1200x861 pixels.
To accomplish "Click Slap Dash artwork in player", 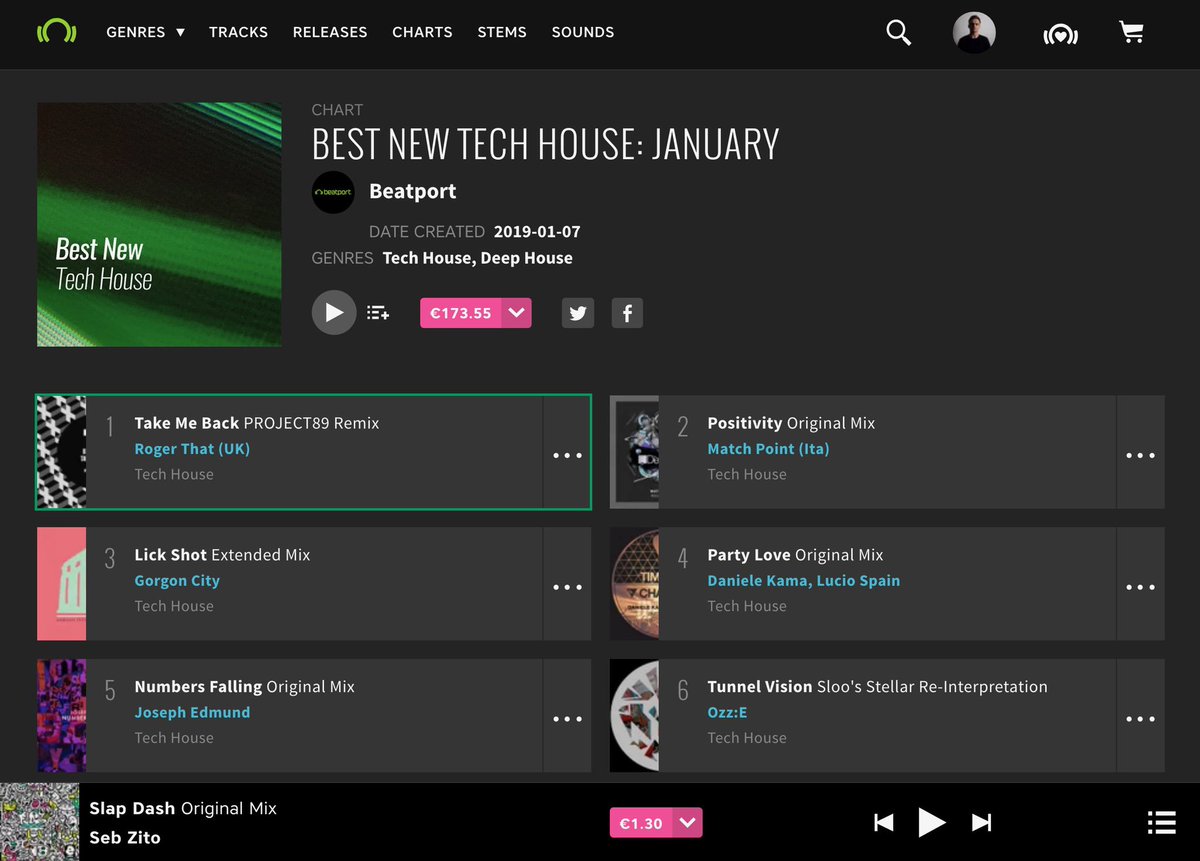I will coord(39,822).
